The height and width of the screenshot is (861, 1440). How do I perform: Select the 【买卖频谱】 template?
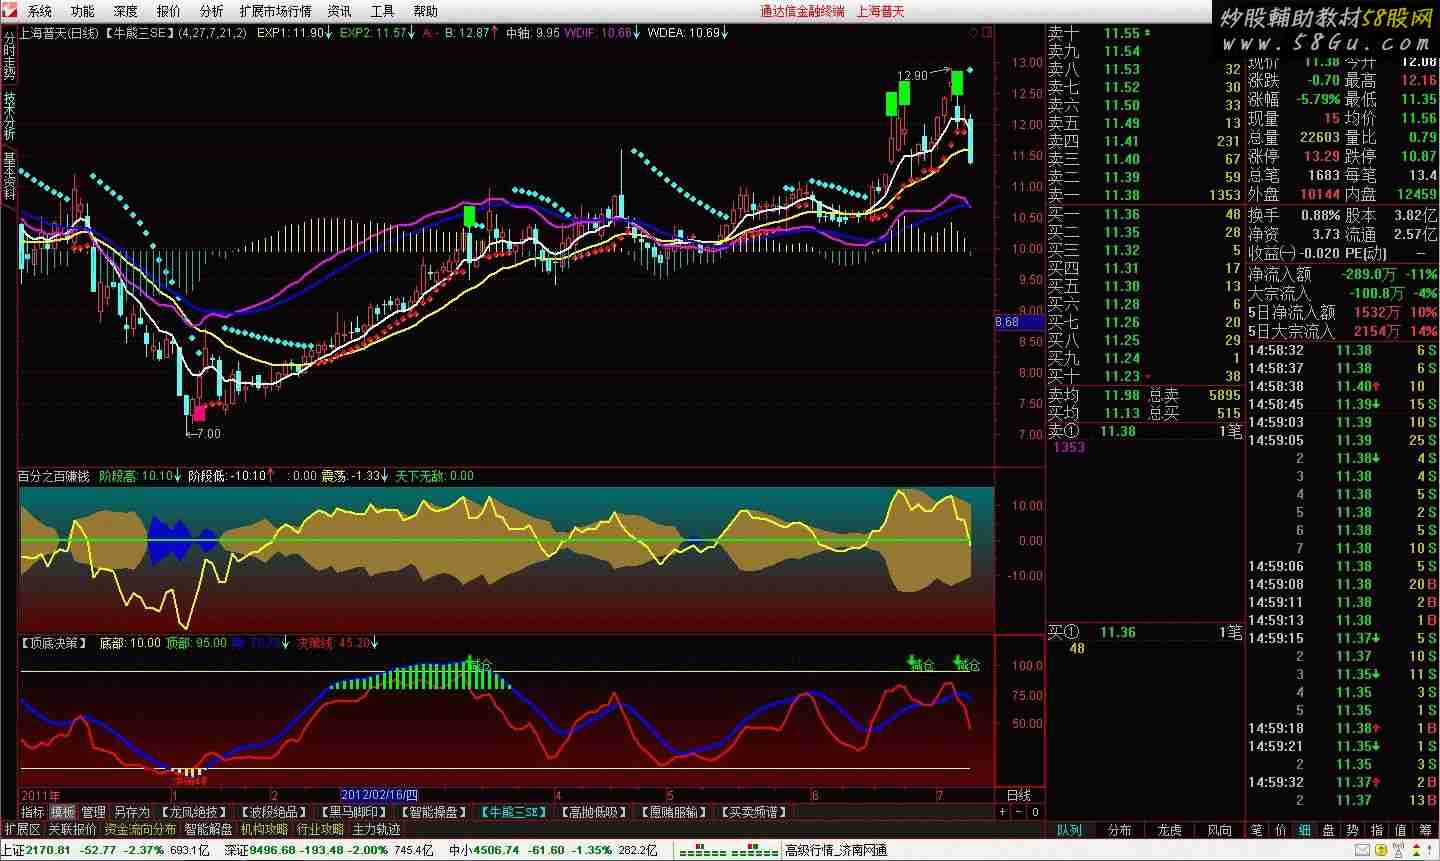pyautogui.click(x=752, y=812)
